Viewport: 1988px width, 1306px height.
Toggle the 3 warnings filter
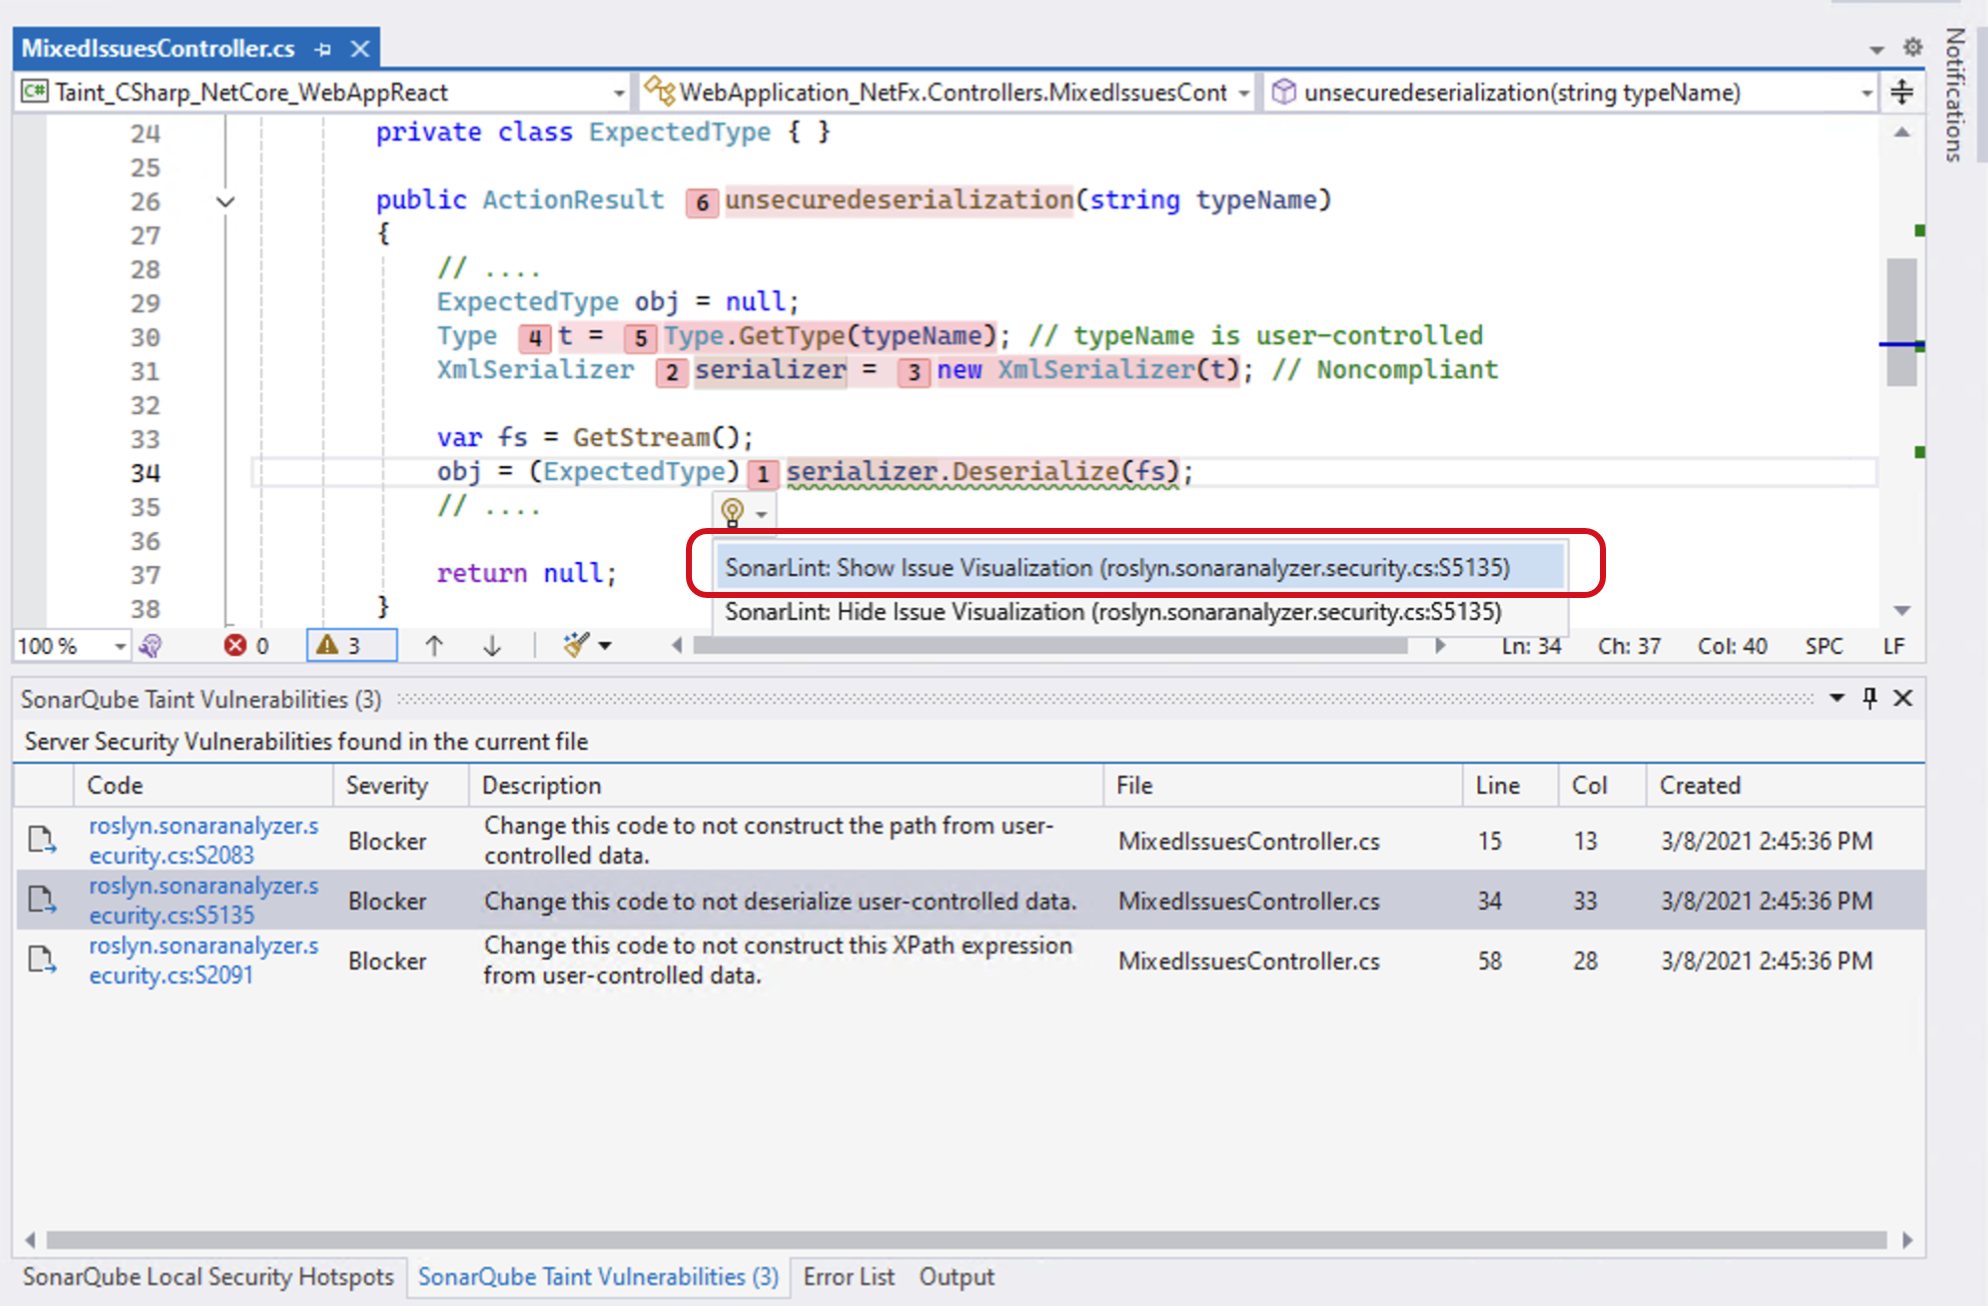point(351,646)
